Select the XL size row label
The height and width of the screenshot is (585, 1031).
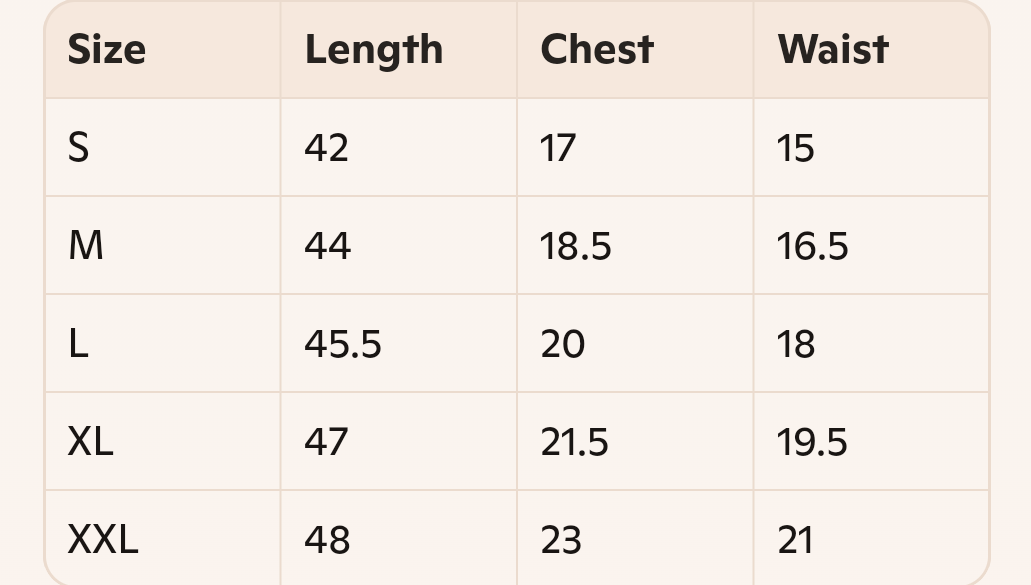pyautogui.click(x=91, y=442)
